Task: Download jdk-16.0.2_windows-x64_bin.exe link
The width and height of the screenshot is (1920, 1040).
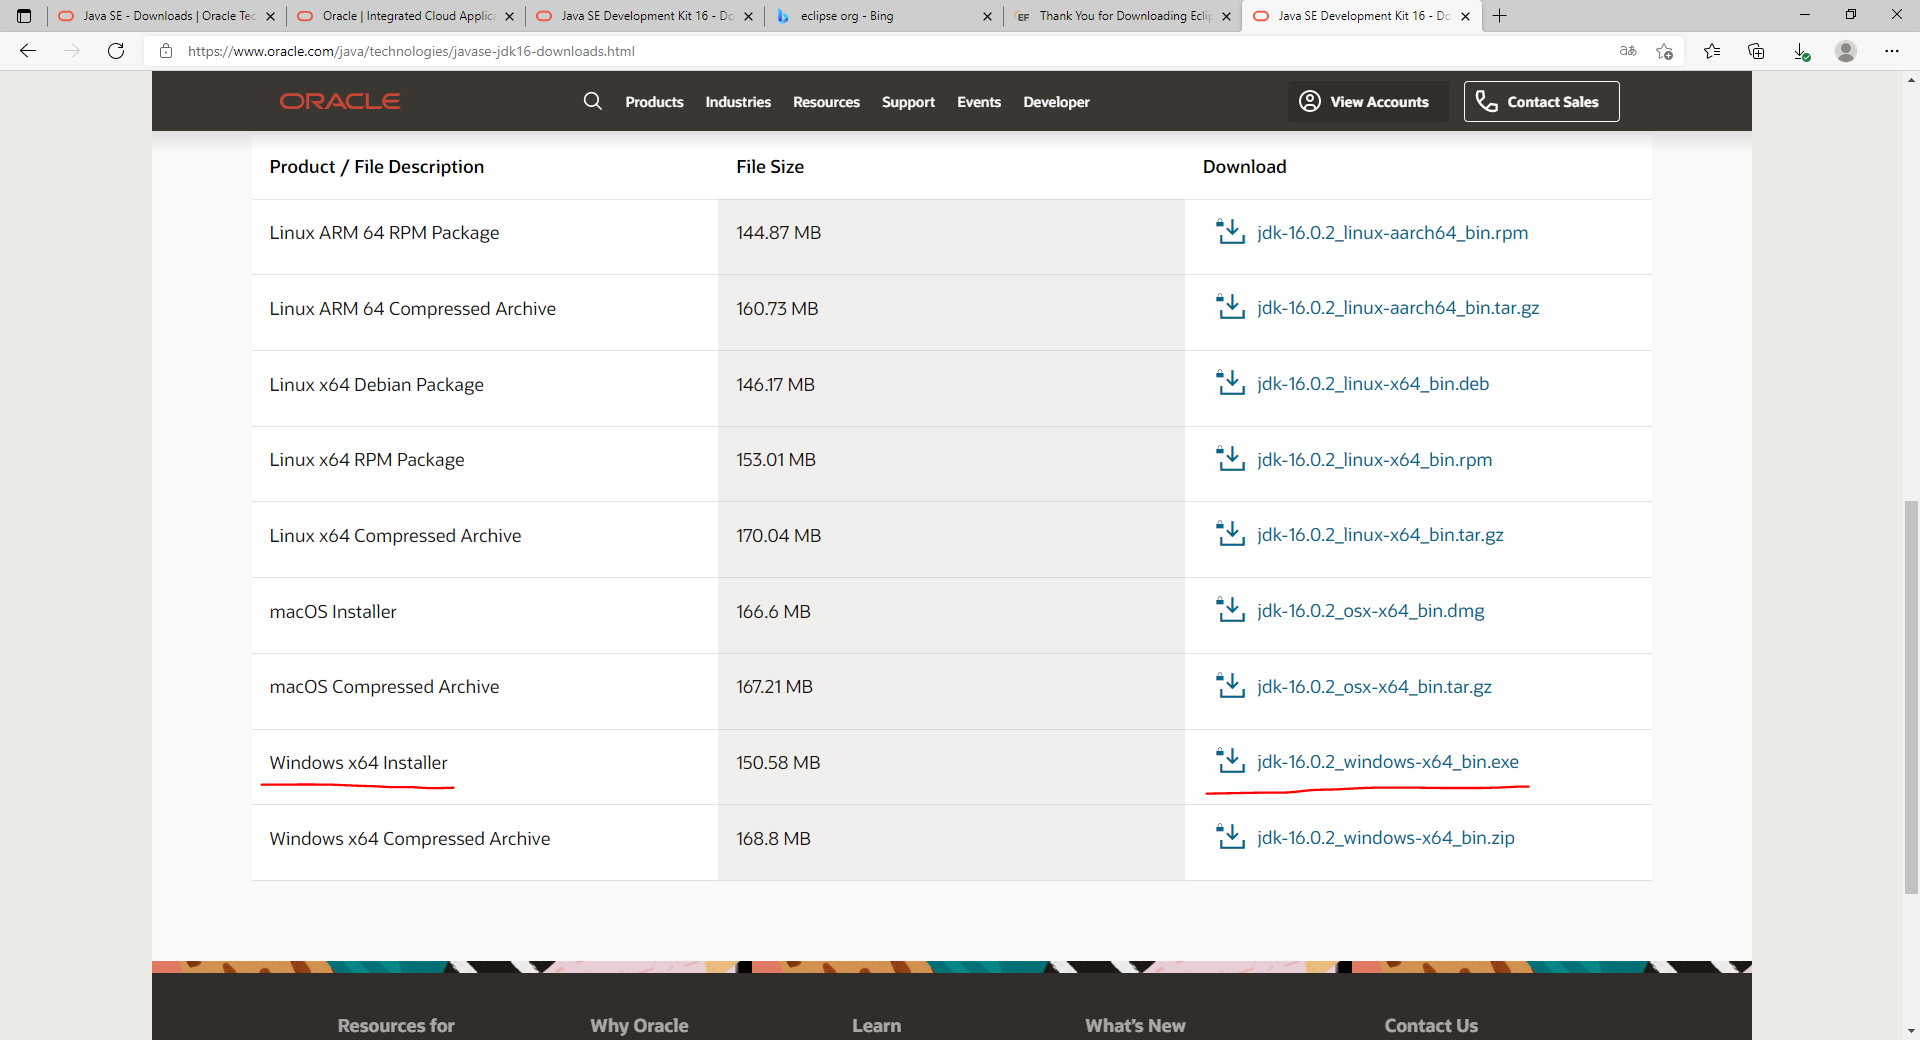Action: [x=1387, y=761]
